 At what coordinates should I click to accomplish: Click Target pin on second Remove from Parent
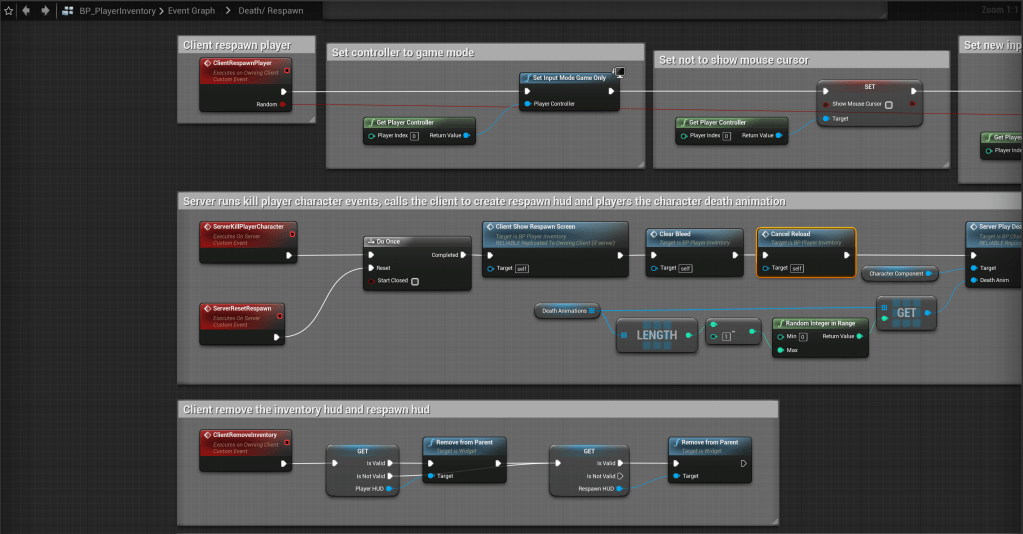677,477
